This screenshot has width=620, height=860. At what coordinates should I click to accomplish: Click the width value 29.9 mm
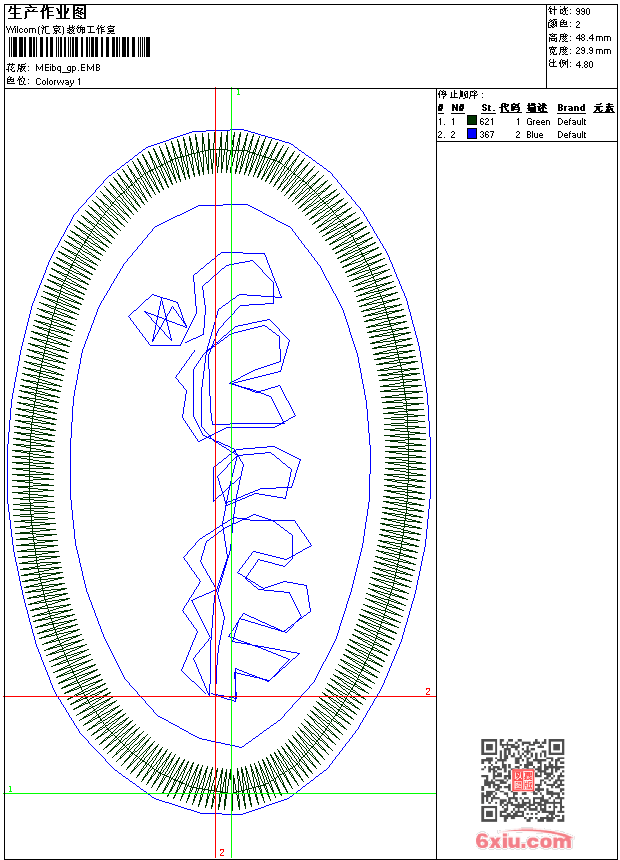pyautogui.click(x=593, y=51)
